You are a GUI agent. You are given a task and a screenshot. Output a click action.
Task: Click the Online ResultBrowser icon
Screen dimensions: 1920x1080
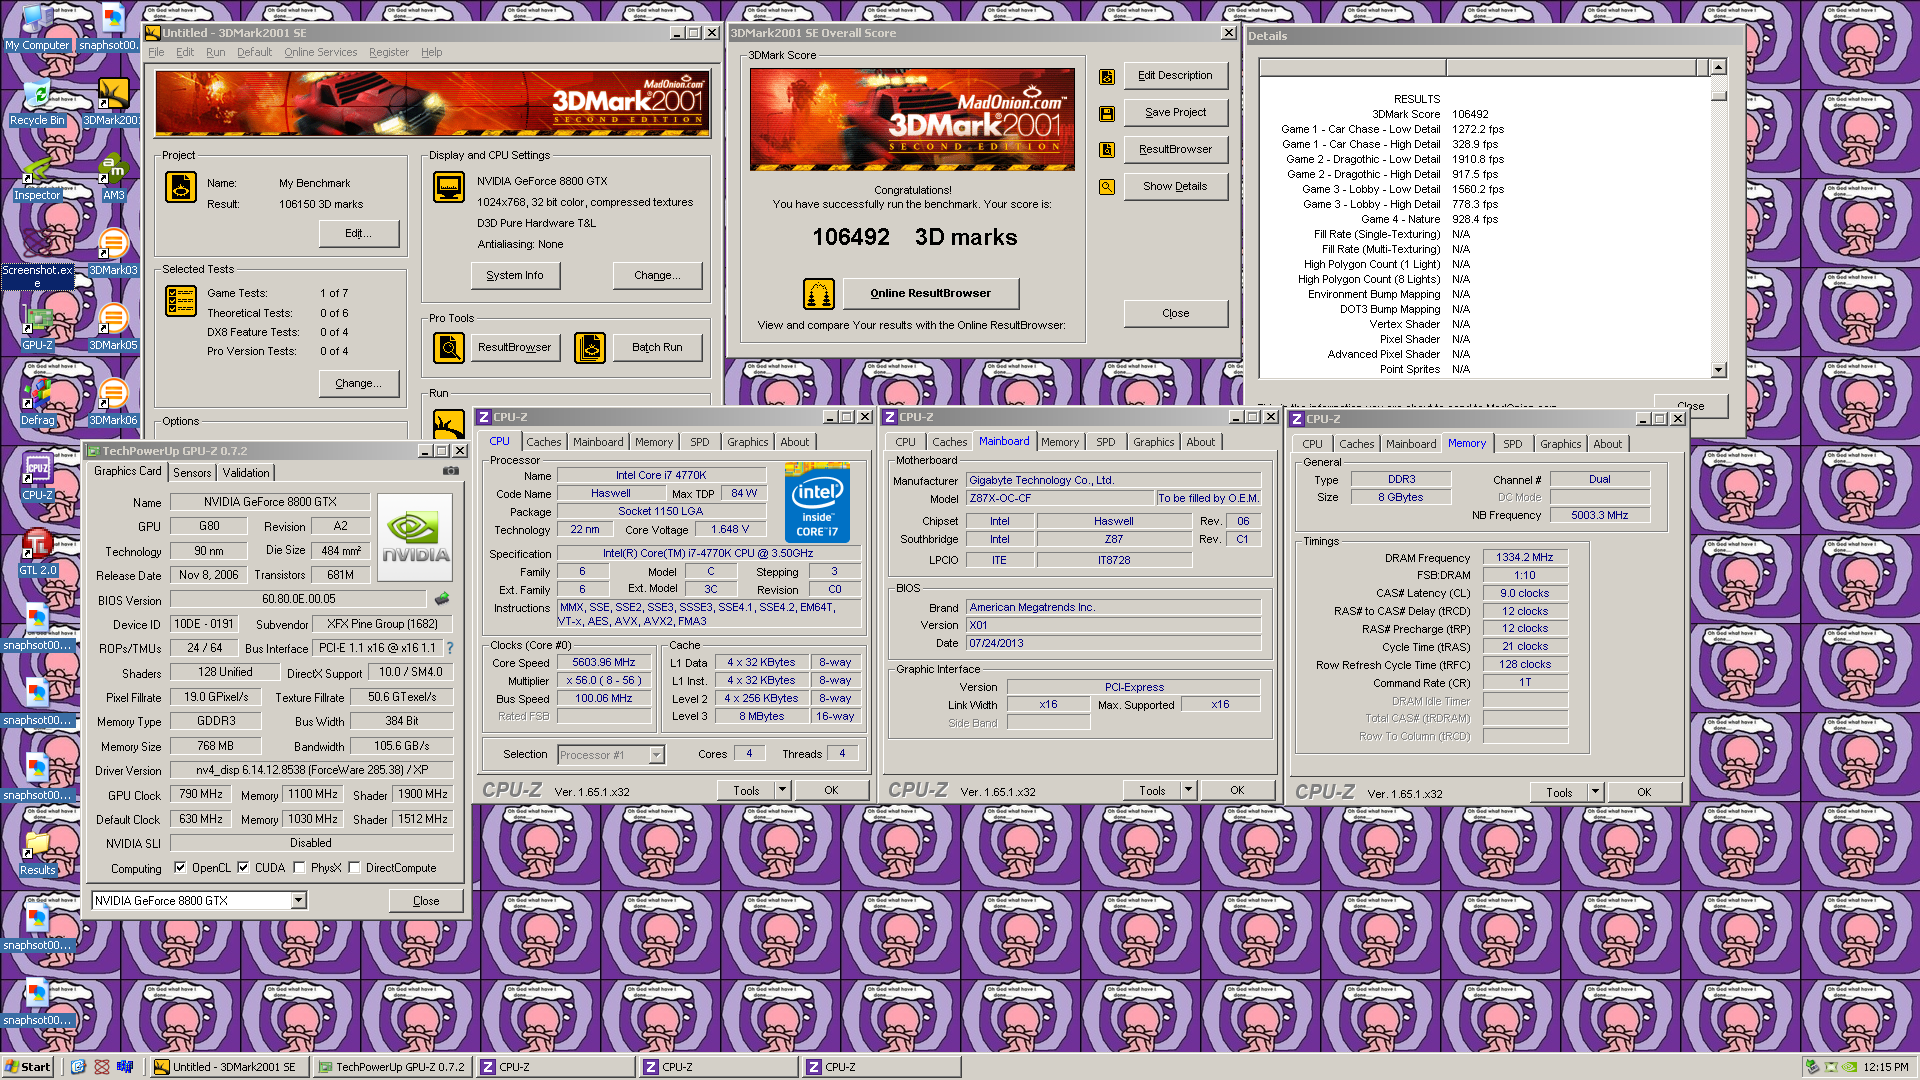(x=819, y=294)
